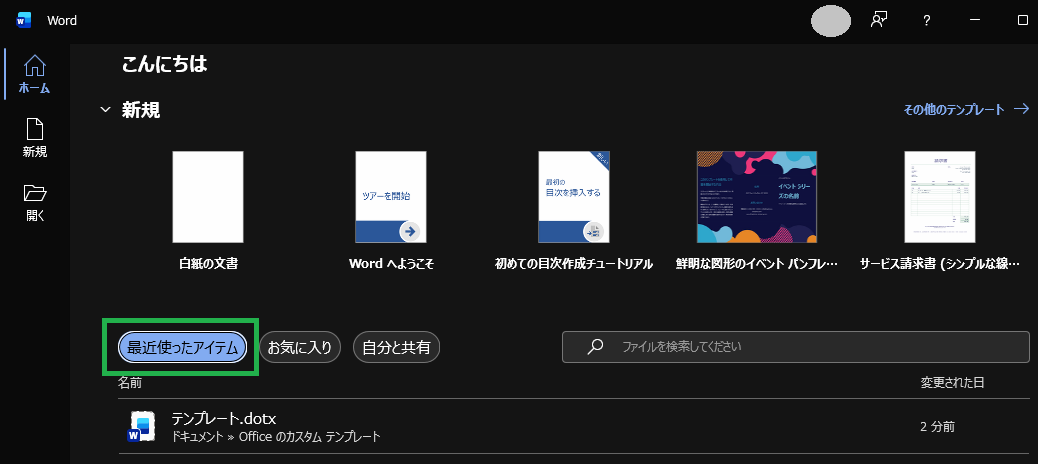Switch to the お気に入り tab

pyautogui.click(x=300, y=347)
